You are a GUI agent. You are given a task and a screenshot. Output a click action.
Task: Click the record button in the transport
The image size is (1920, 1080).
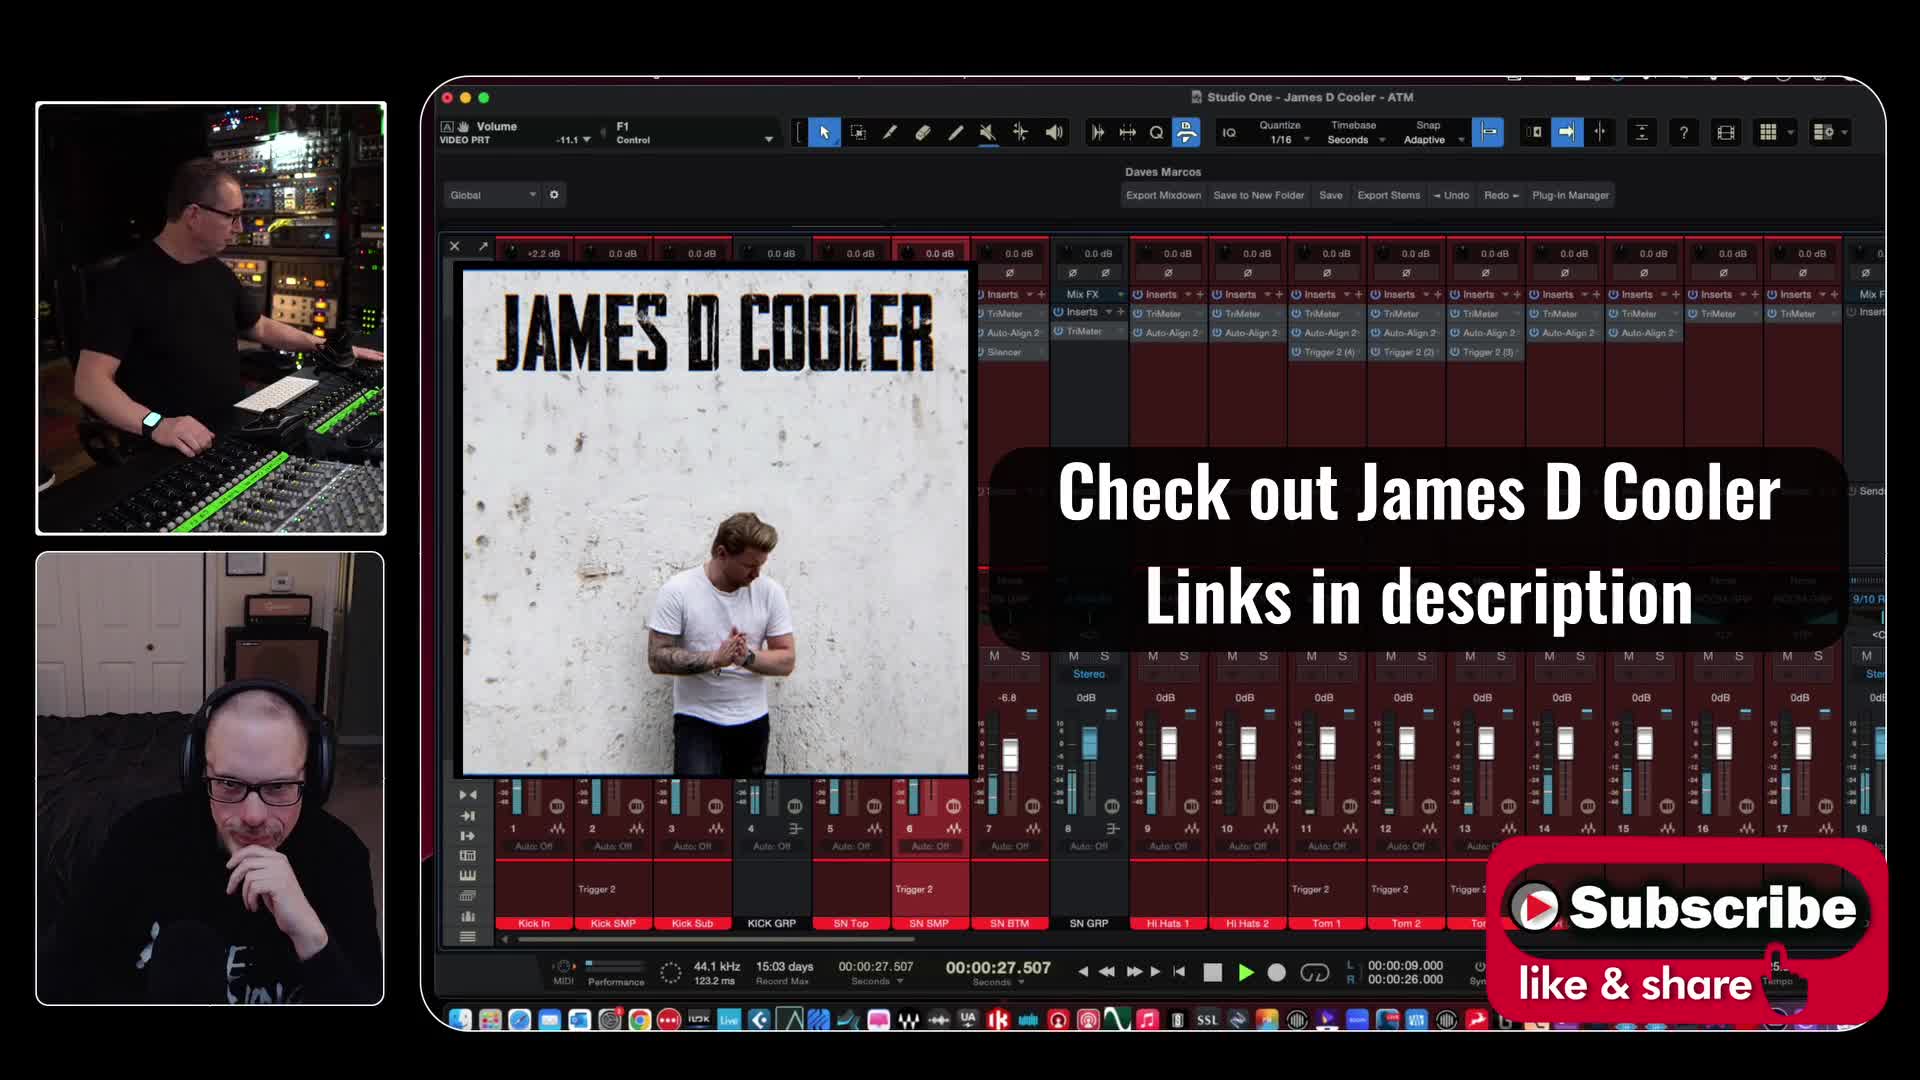coord(1277,972)
